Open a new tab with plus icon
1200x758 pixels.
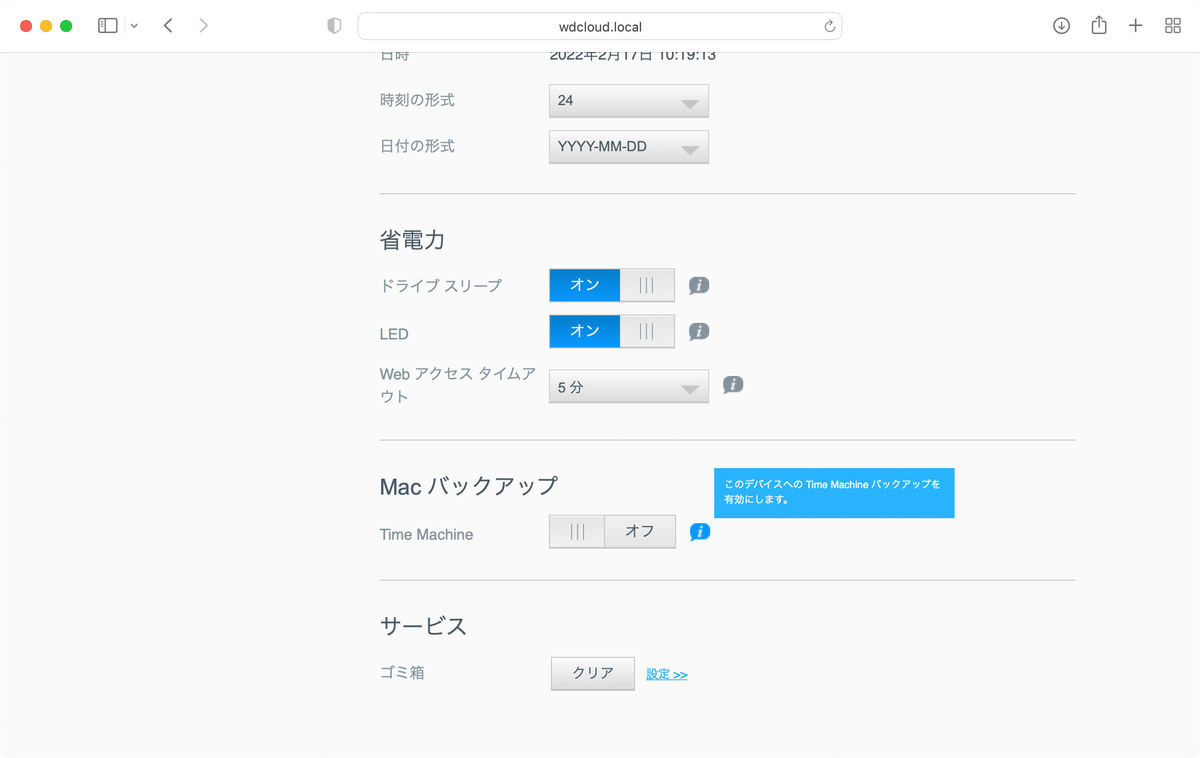tap(1136, 26)
